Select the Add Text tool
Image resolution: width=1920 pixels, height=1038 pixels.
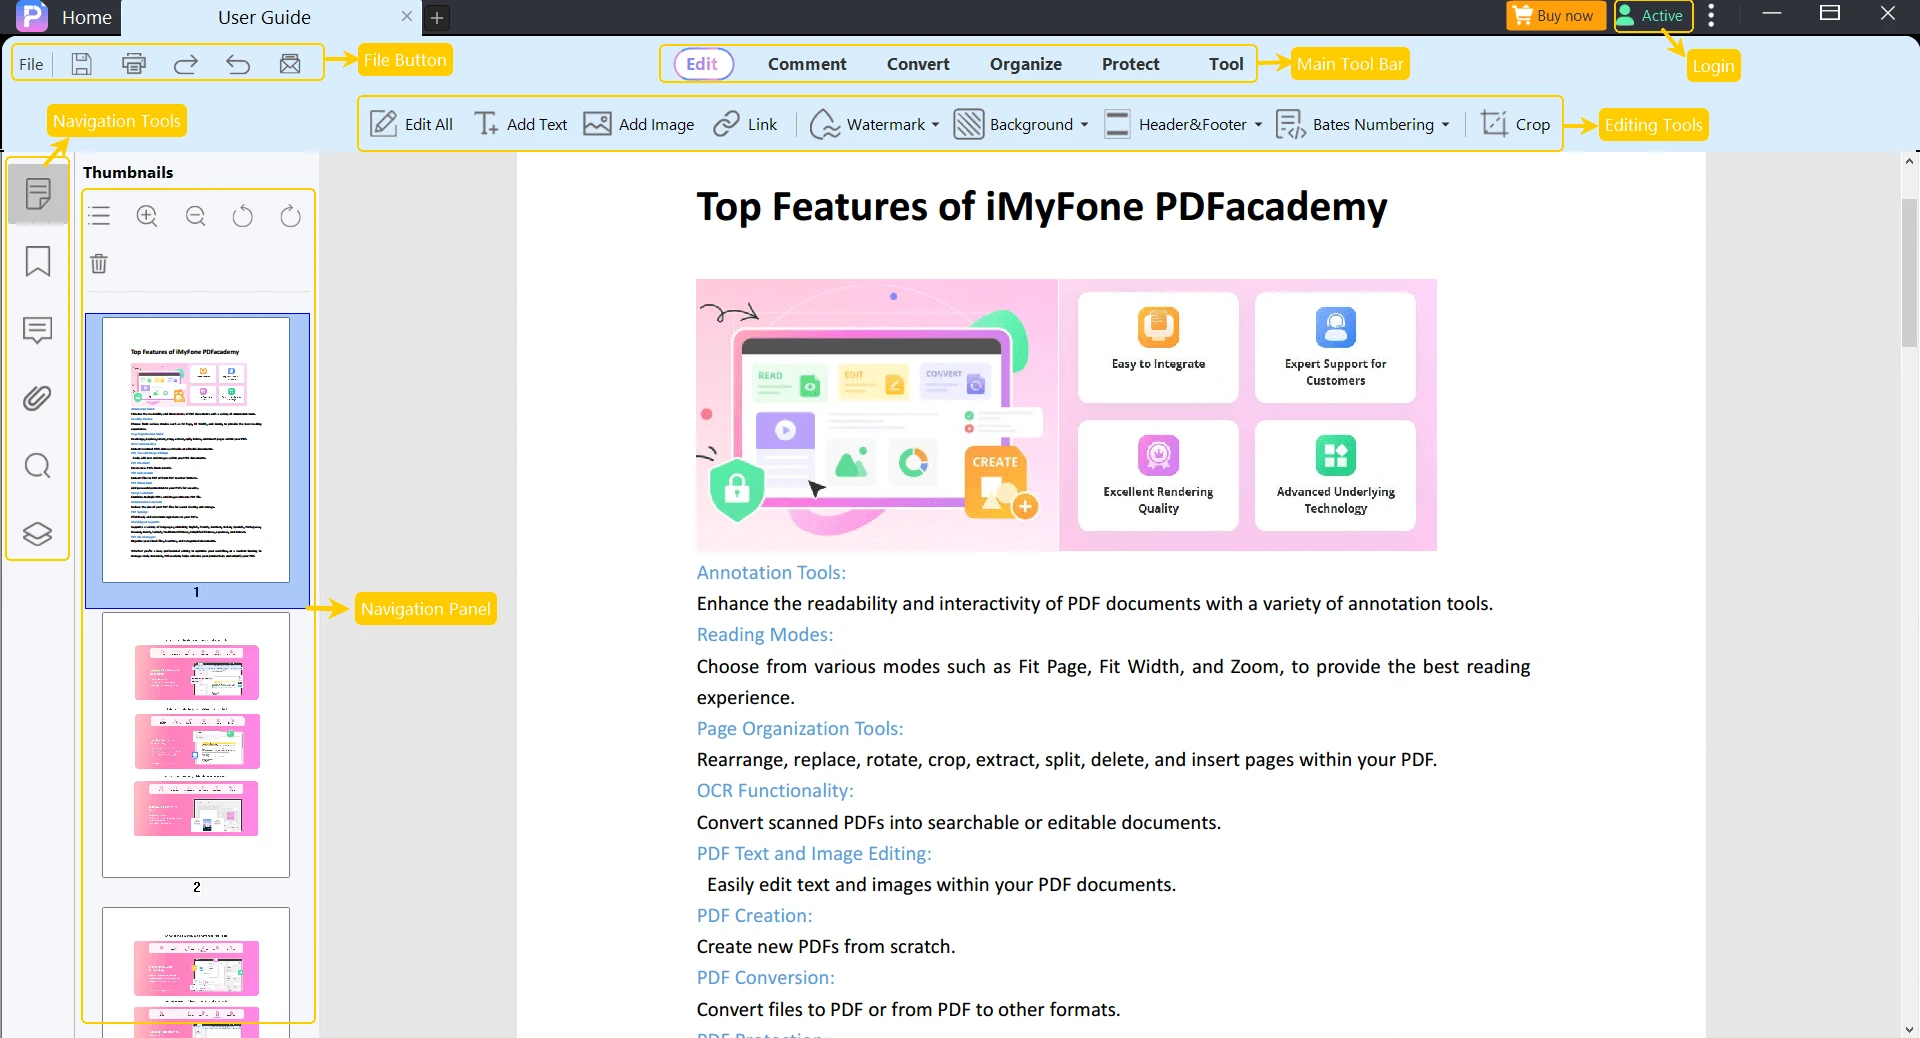click(520, 124)
